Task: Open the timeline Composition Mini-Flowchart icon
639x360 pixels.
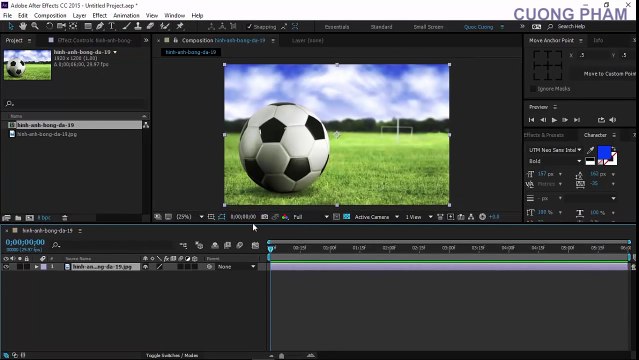Action: (183, 245)
